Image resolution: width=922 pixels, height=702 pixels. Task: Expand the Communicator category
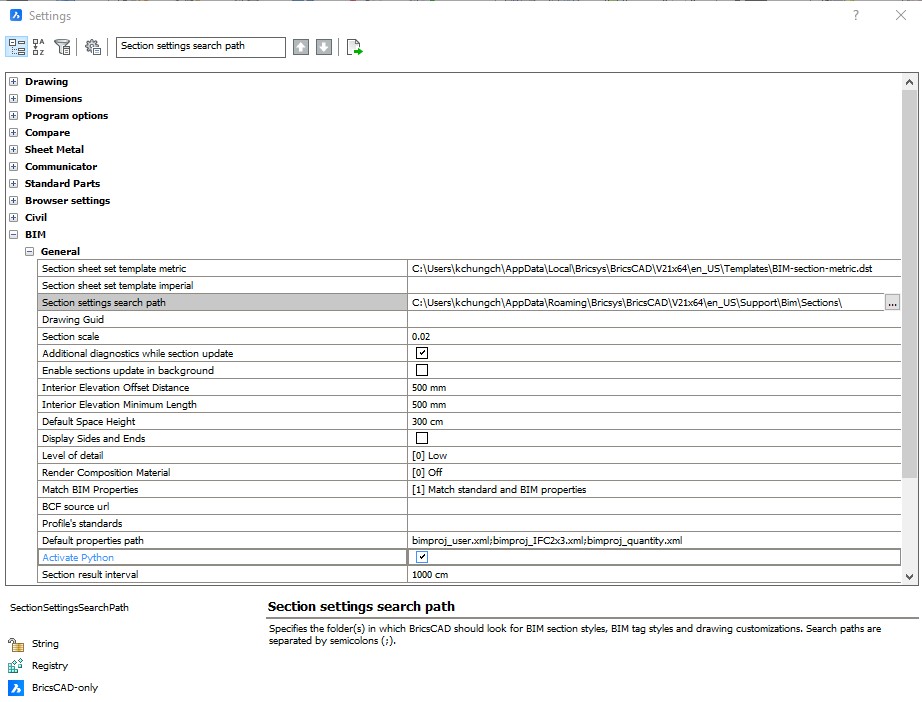point(14,167)
